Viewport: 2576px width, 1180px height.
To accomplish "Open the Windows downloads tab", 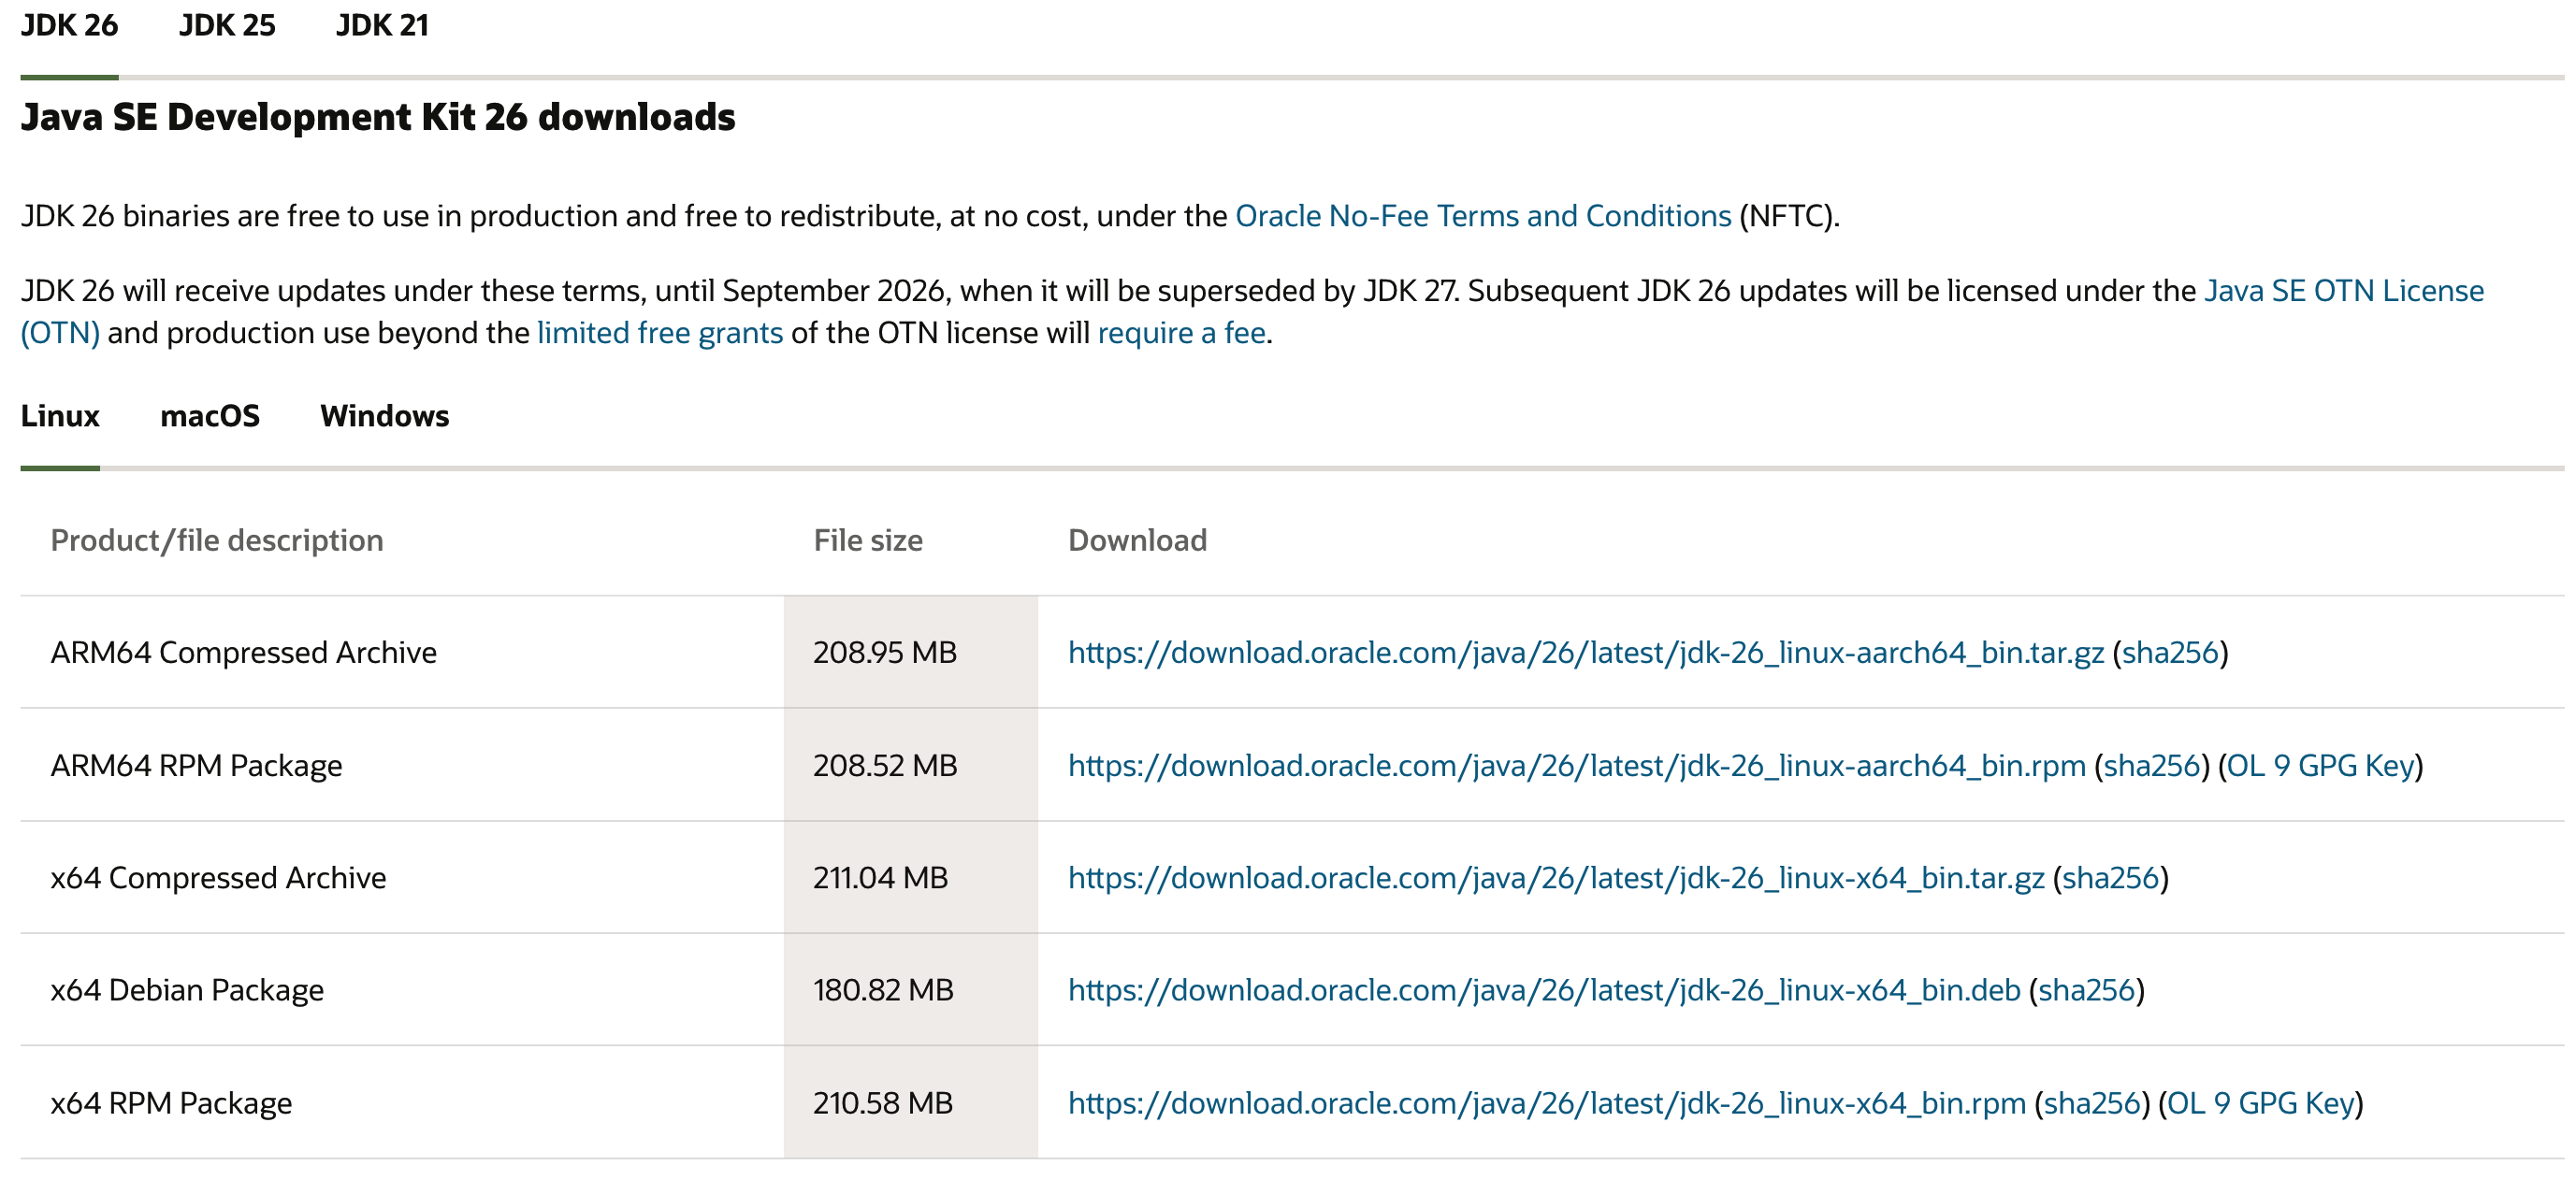I will (384, 416).
